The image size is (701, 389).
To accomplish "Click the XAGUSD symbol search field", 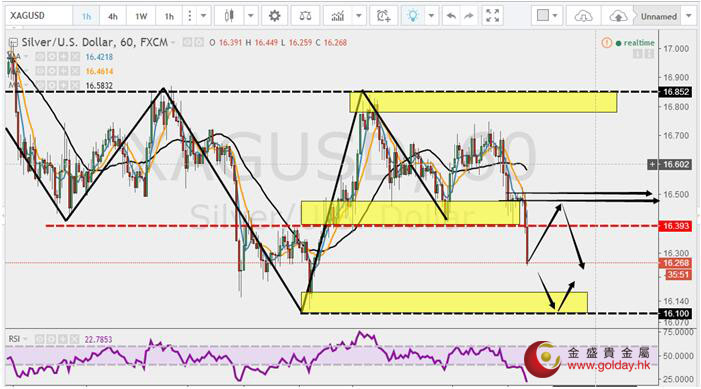I will click(x=39, y=16).
